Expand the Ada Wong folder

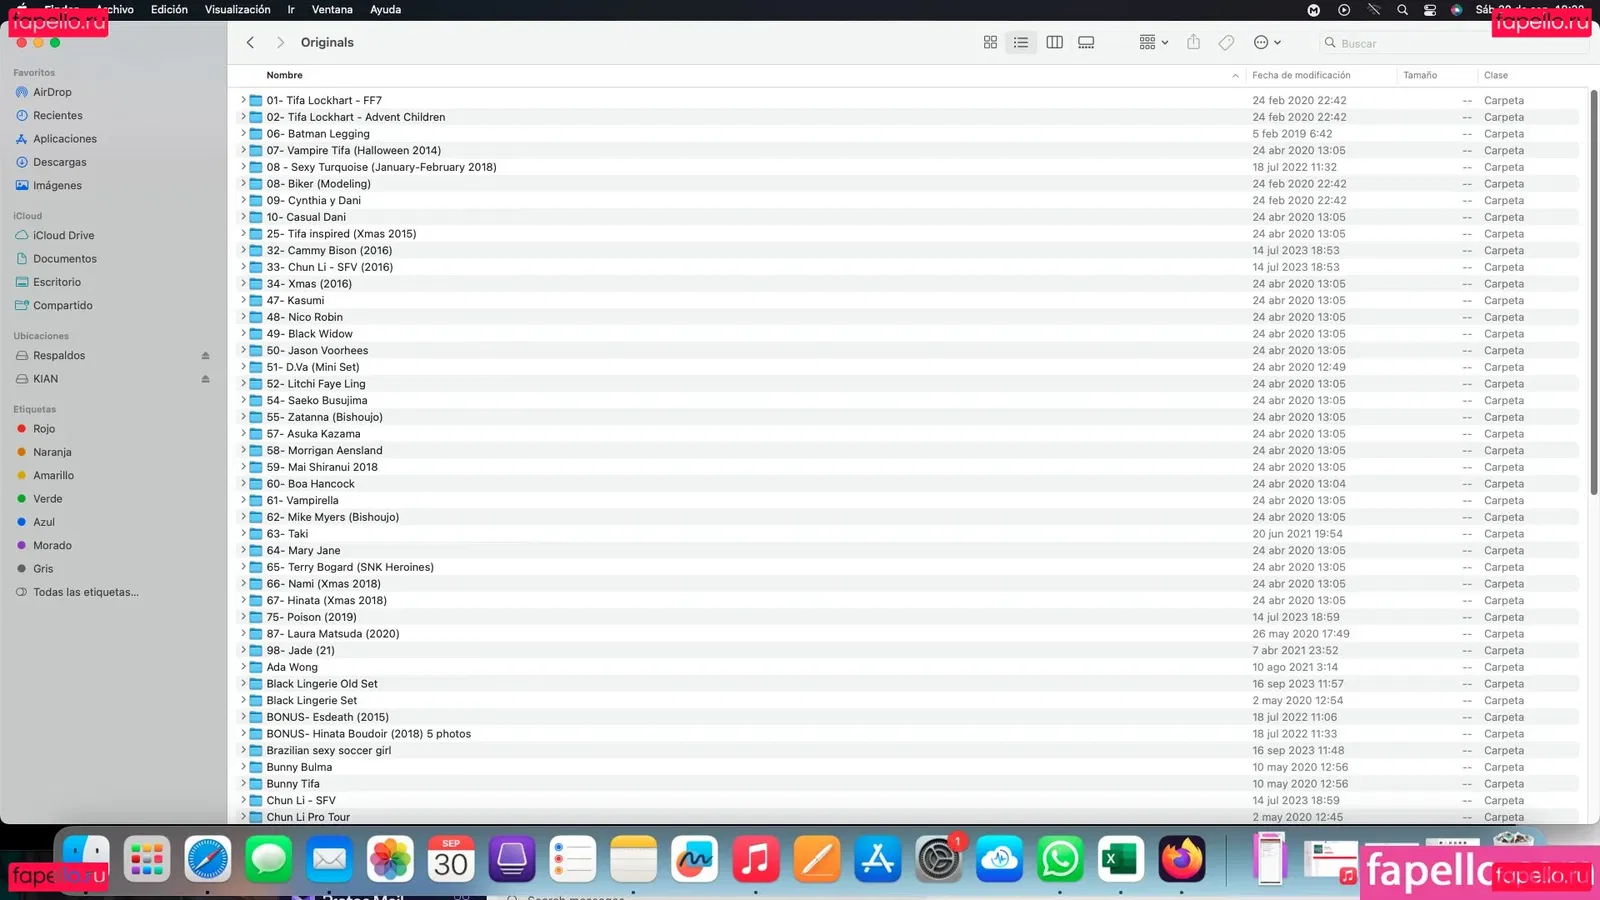(243, 667)
